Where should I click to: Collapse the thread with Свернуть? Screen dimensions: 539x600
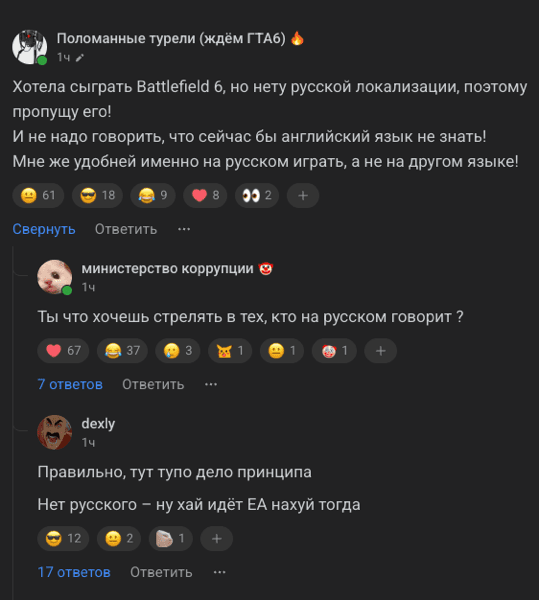tap(44, 229)
